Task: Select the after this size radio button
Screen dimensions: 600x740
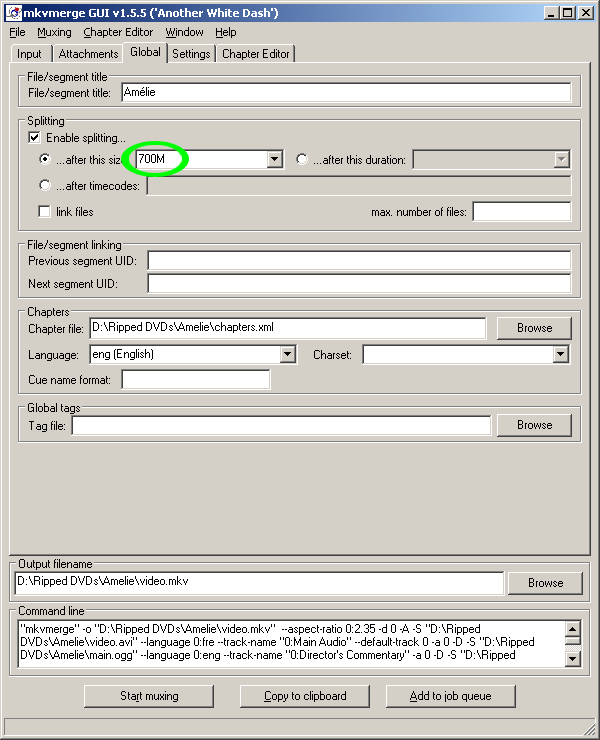Action: pos(45,159)
